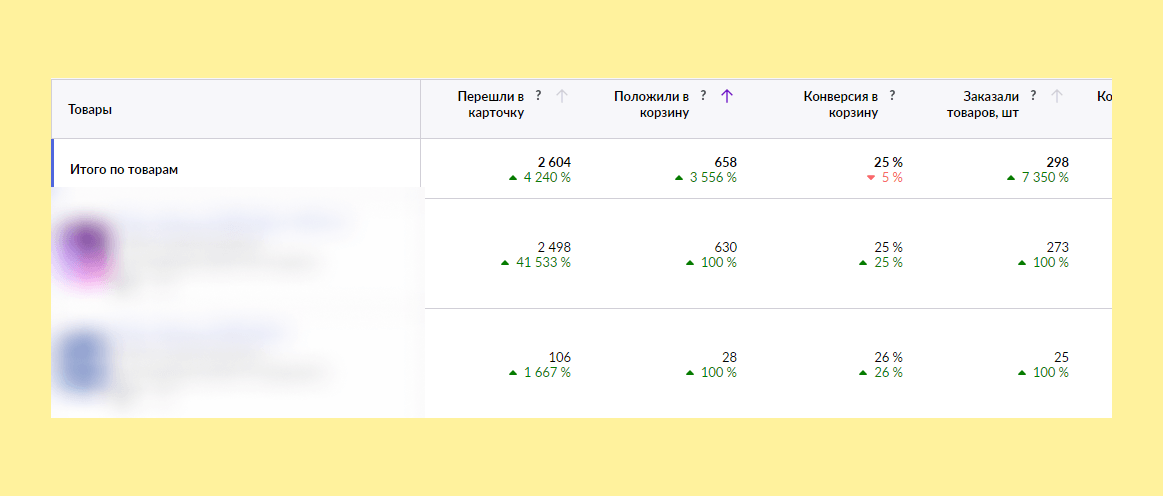Click 'Конверсия в корзину' column header text

pyautogui.click(x=840, y=105)
